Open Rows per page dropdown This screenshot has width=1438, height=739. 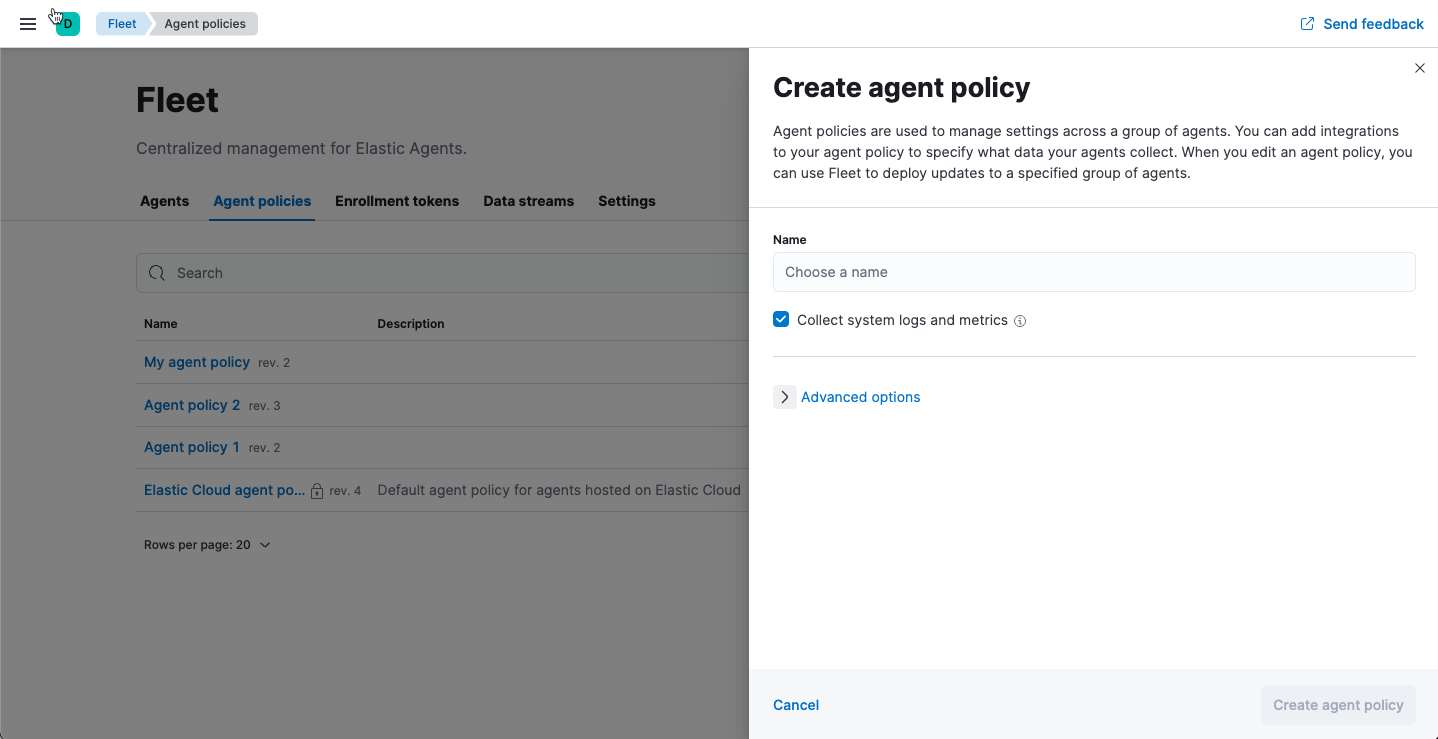207,545
